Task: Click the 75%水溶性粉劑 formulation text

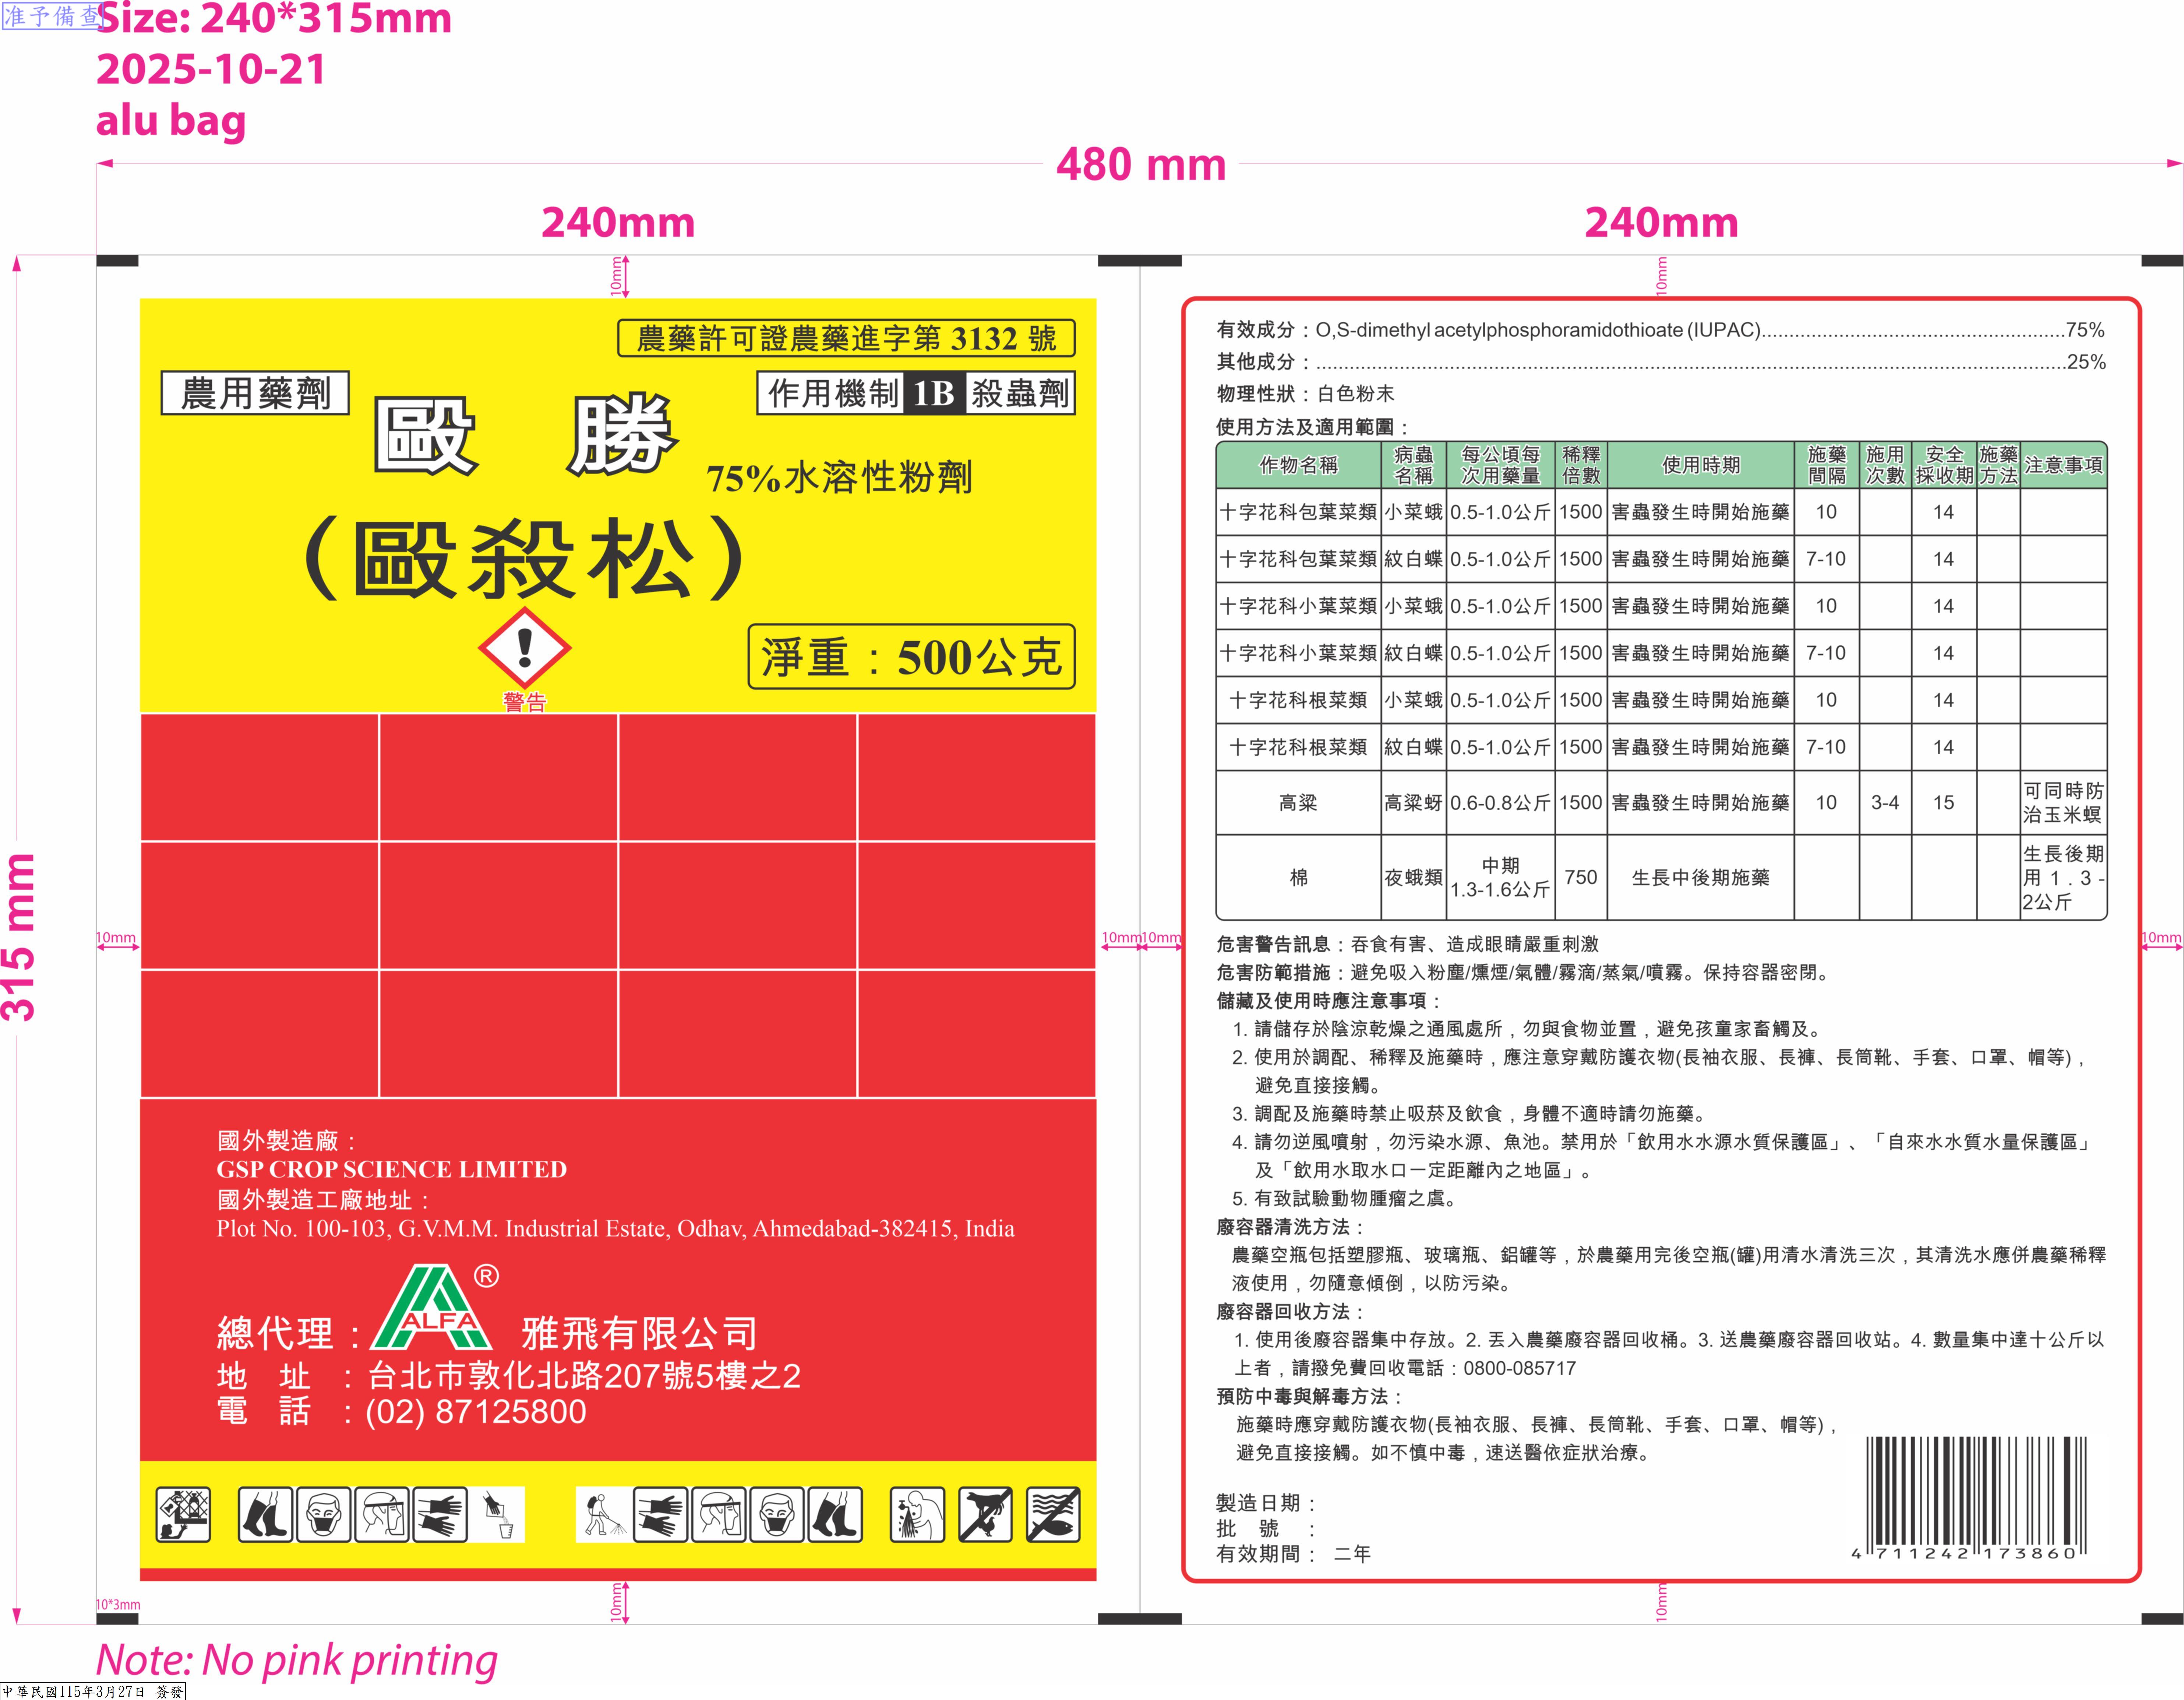Action: (839, 478)
